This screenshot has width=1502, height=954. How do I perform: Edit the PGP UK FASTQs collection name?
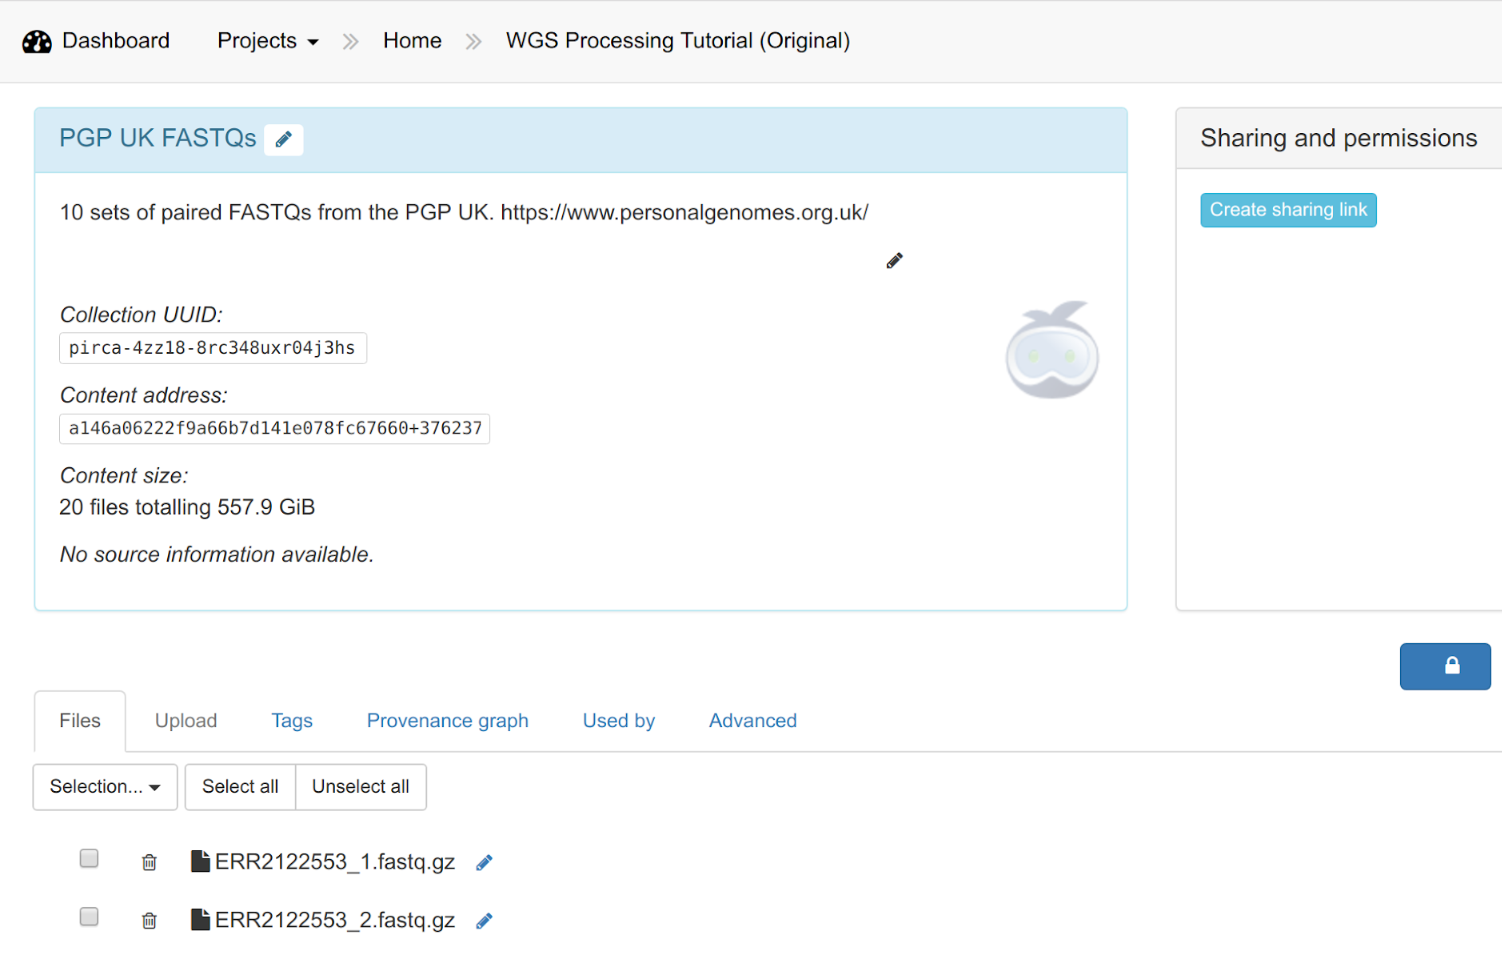(284, 139)
